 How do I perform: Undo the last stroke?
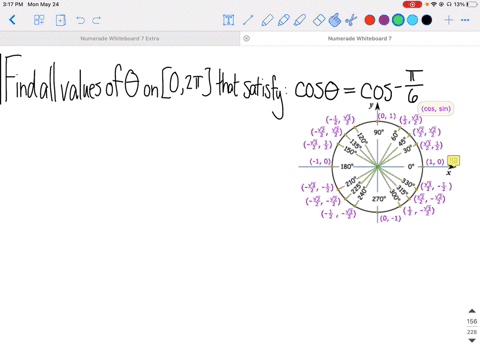pos(80,20)
